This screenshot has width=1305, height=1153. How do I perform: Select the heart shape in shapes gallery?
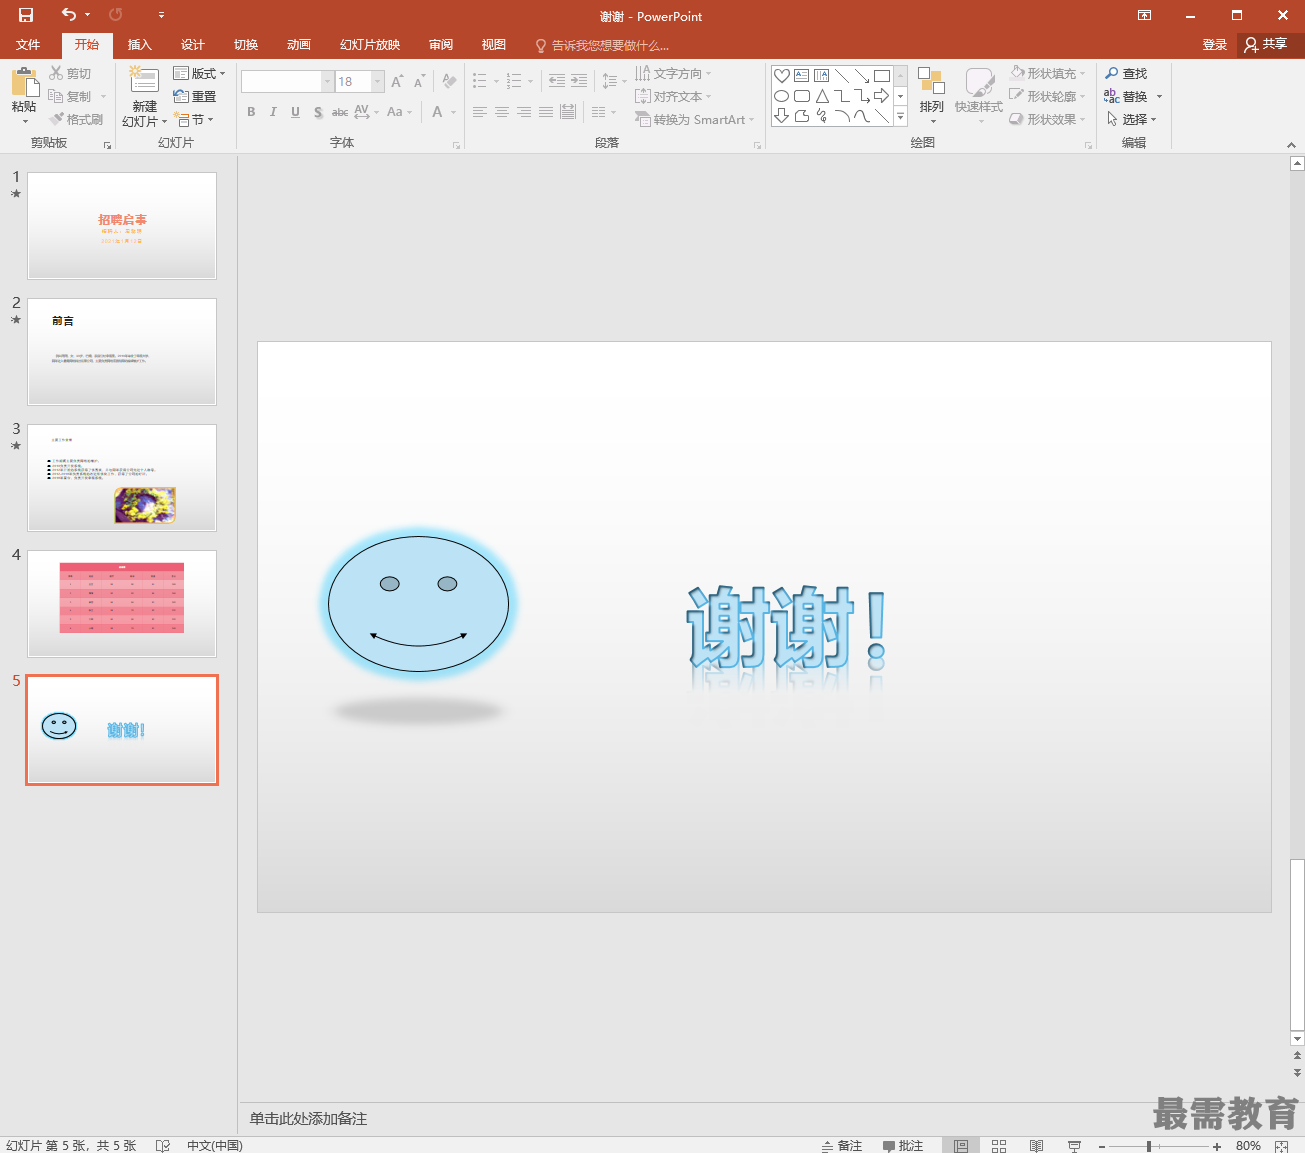click(782, 75)
